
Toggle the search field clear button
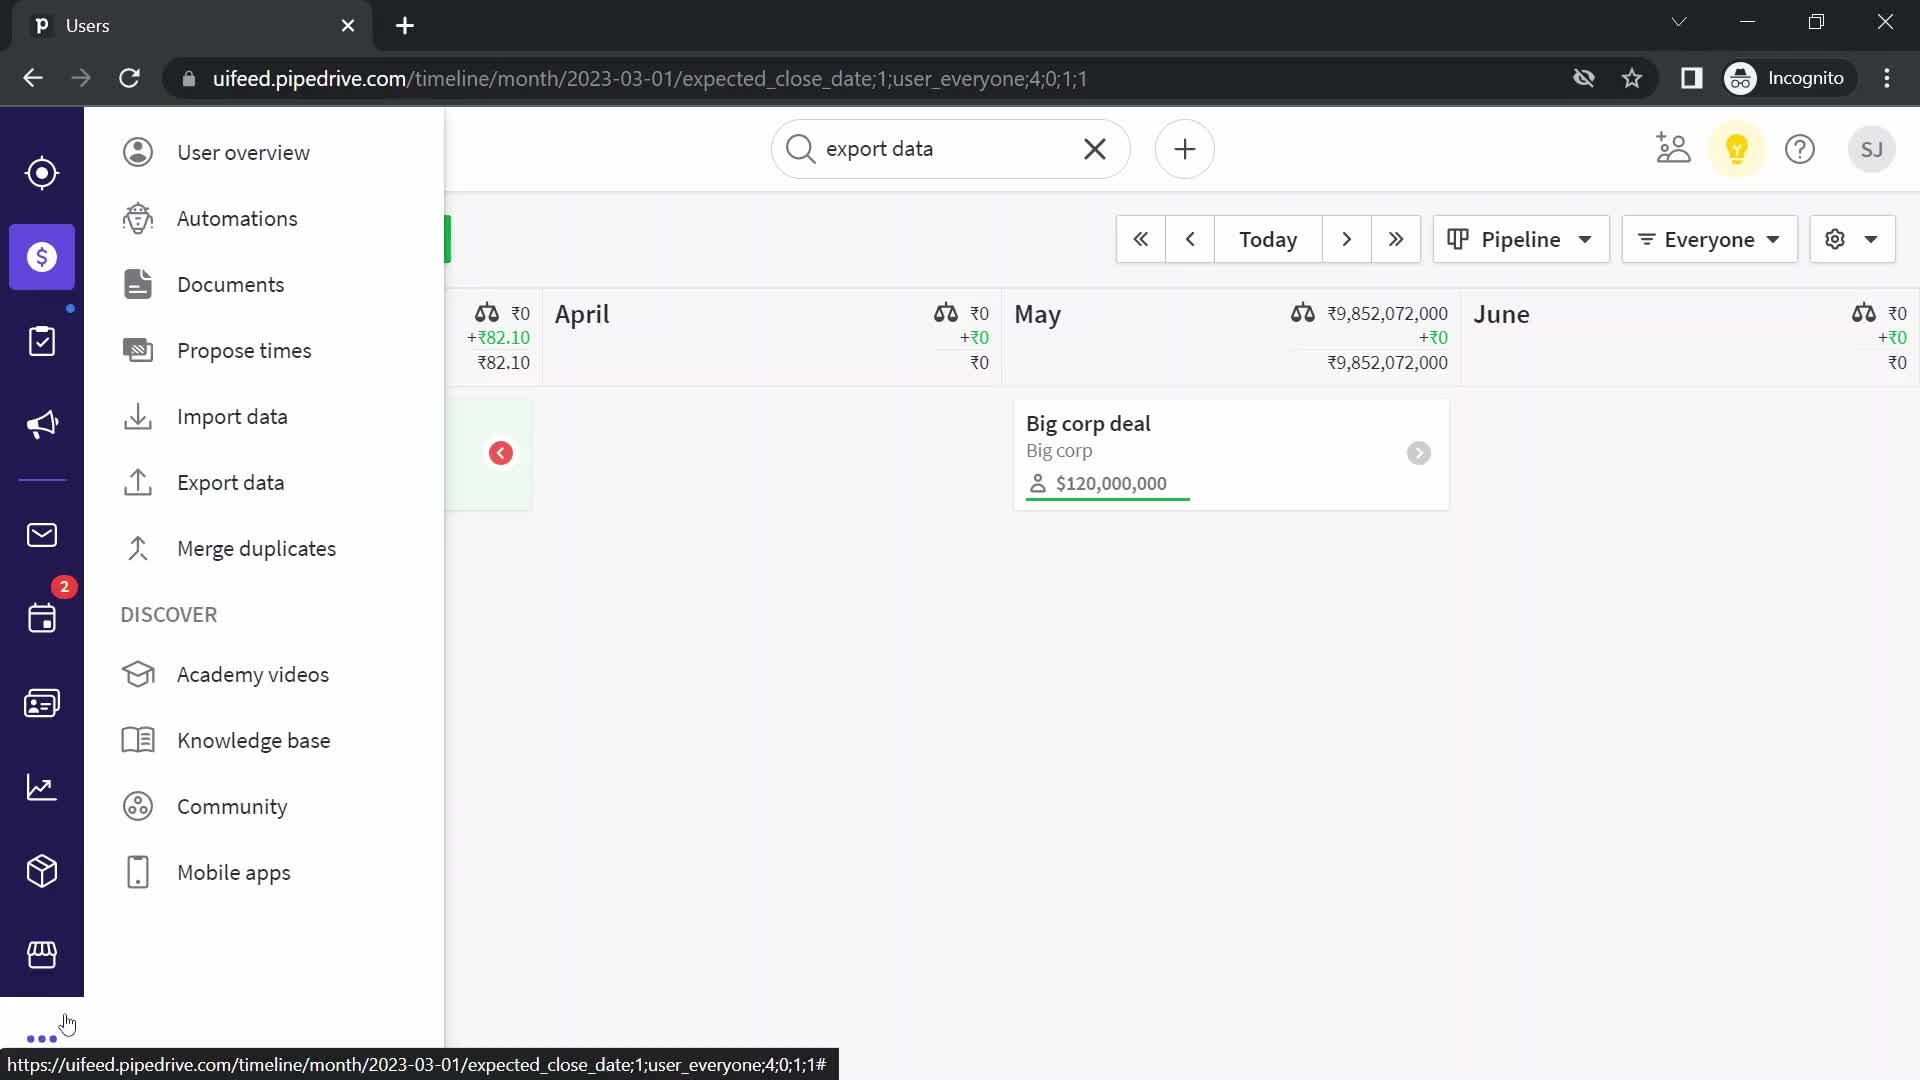click(x=1098, y=149)
